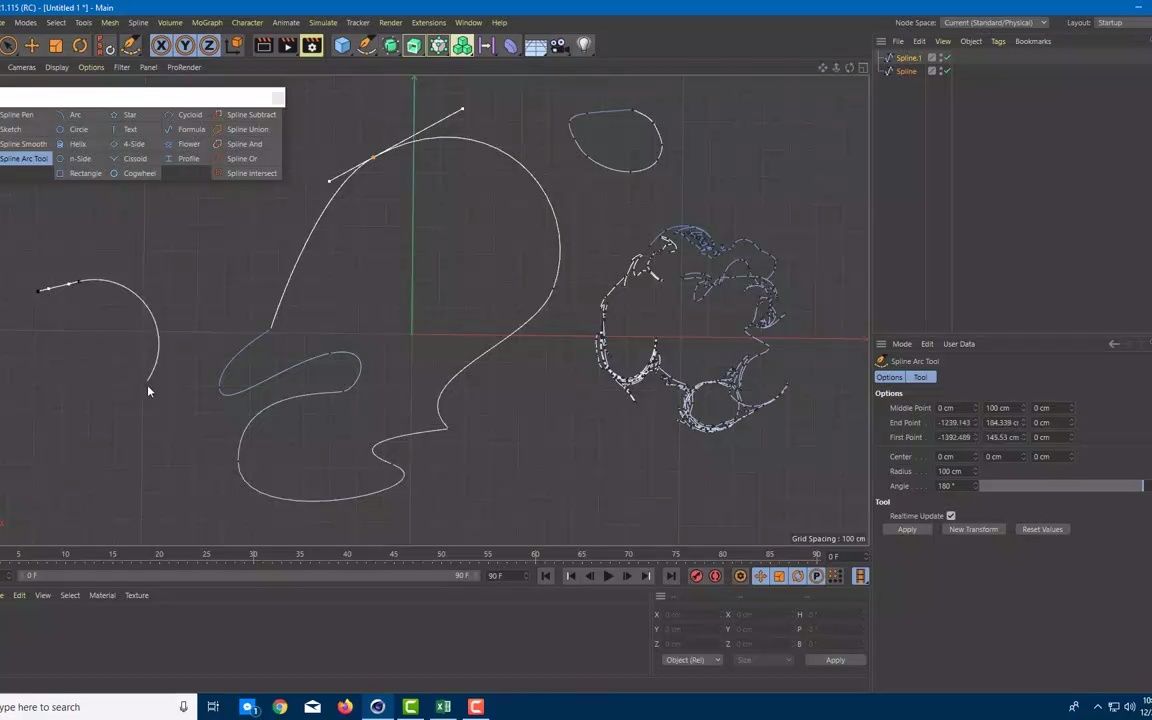This screenshot has height=720, width=1152.
Task: Click the Light bulb icon
Action: point(584,45)
